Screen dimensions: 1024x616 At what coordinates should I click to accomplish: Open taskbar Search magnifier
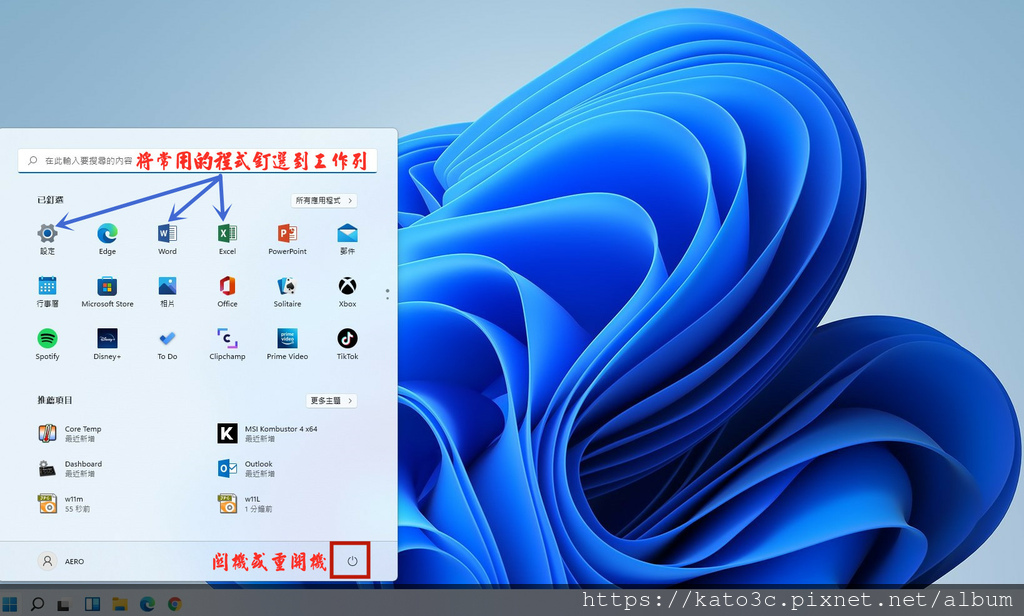pyautogui.click(x=37, y=604)
